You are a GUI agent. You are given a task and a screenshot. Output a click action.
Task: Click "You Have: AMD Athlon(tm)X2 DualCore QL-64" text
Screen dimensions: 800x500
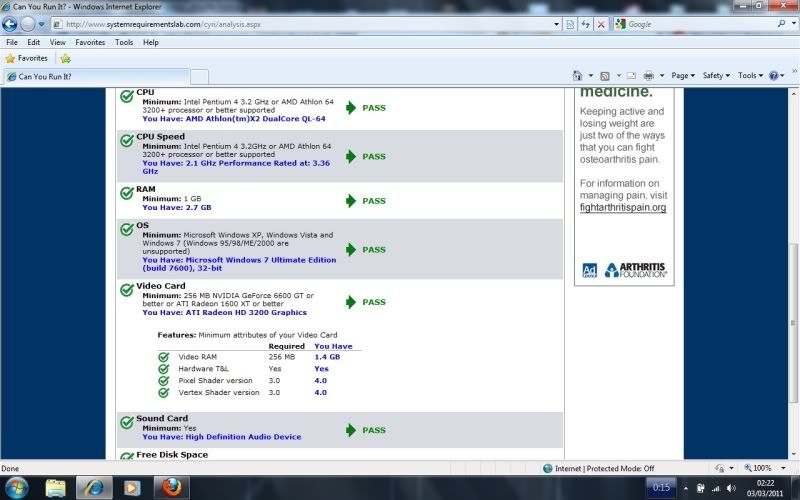[x=234, y=119]
